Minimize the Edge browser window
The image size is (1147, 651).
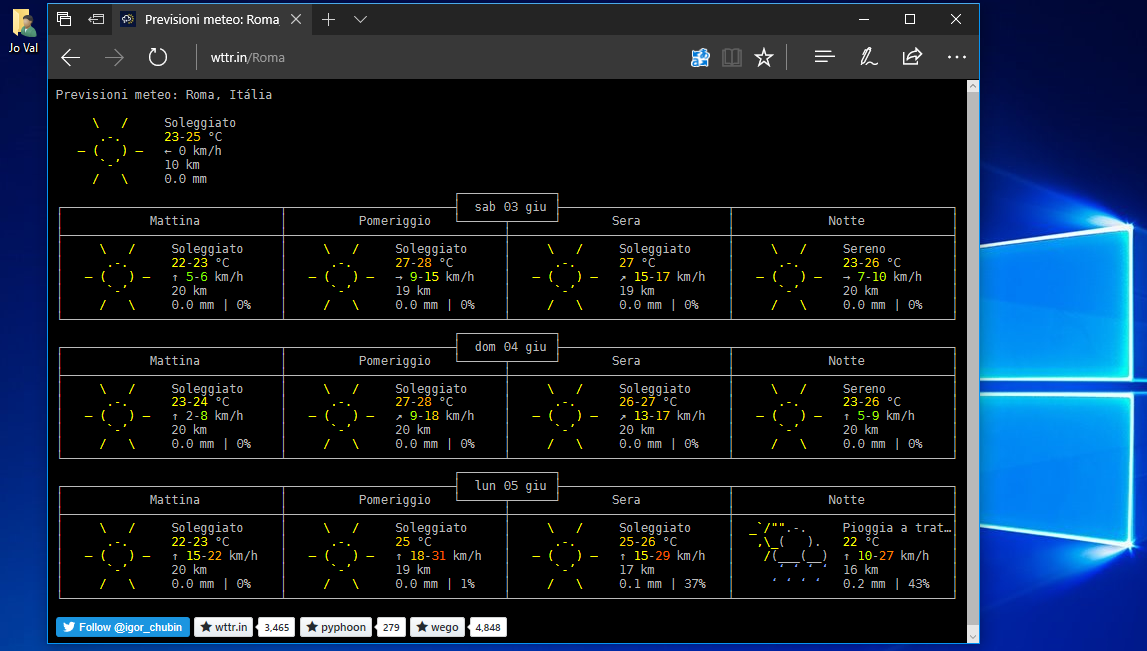[864, 19]
